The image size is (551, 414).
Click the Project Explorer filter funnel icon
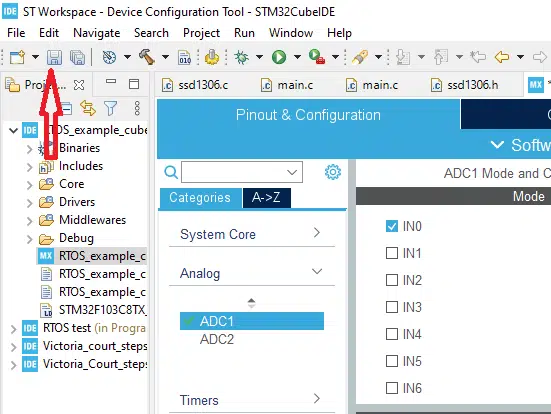(110, 108)
